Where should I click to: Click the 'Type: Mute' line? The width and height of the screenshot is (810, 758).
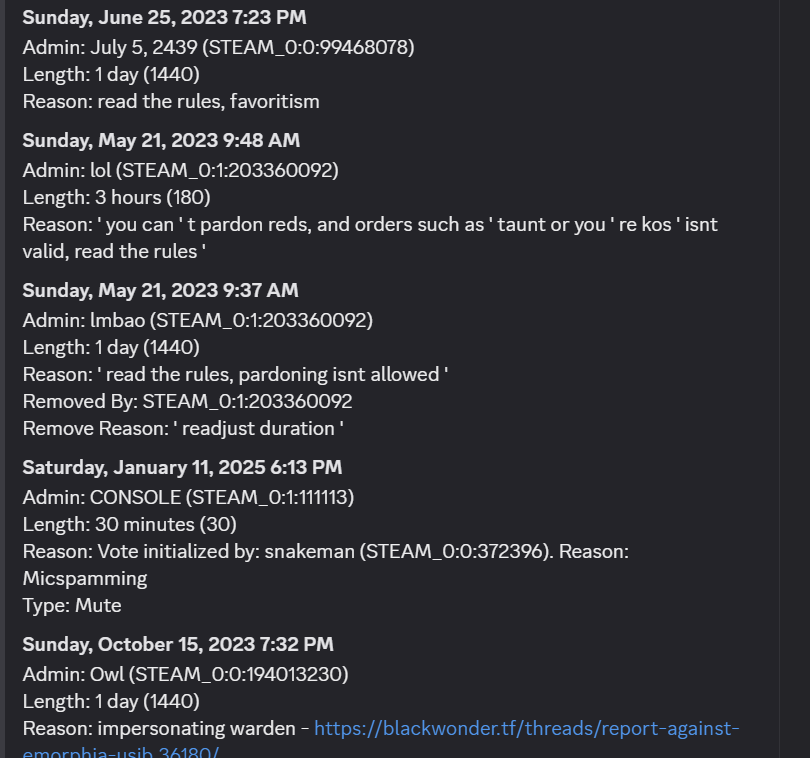click(72, 606)
